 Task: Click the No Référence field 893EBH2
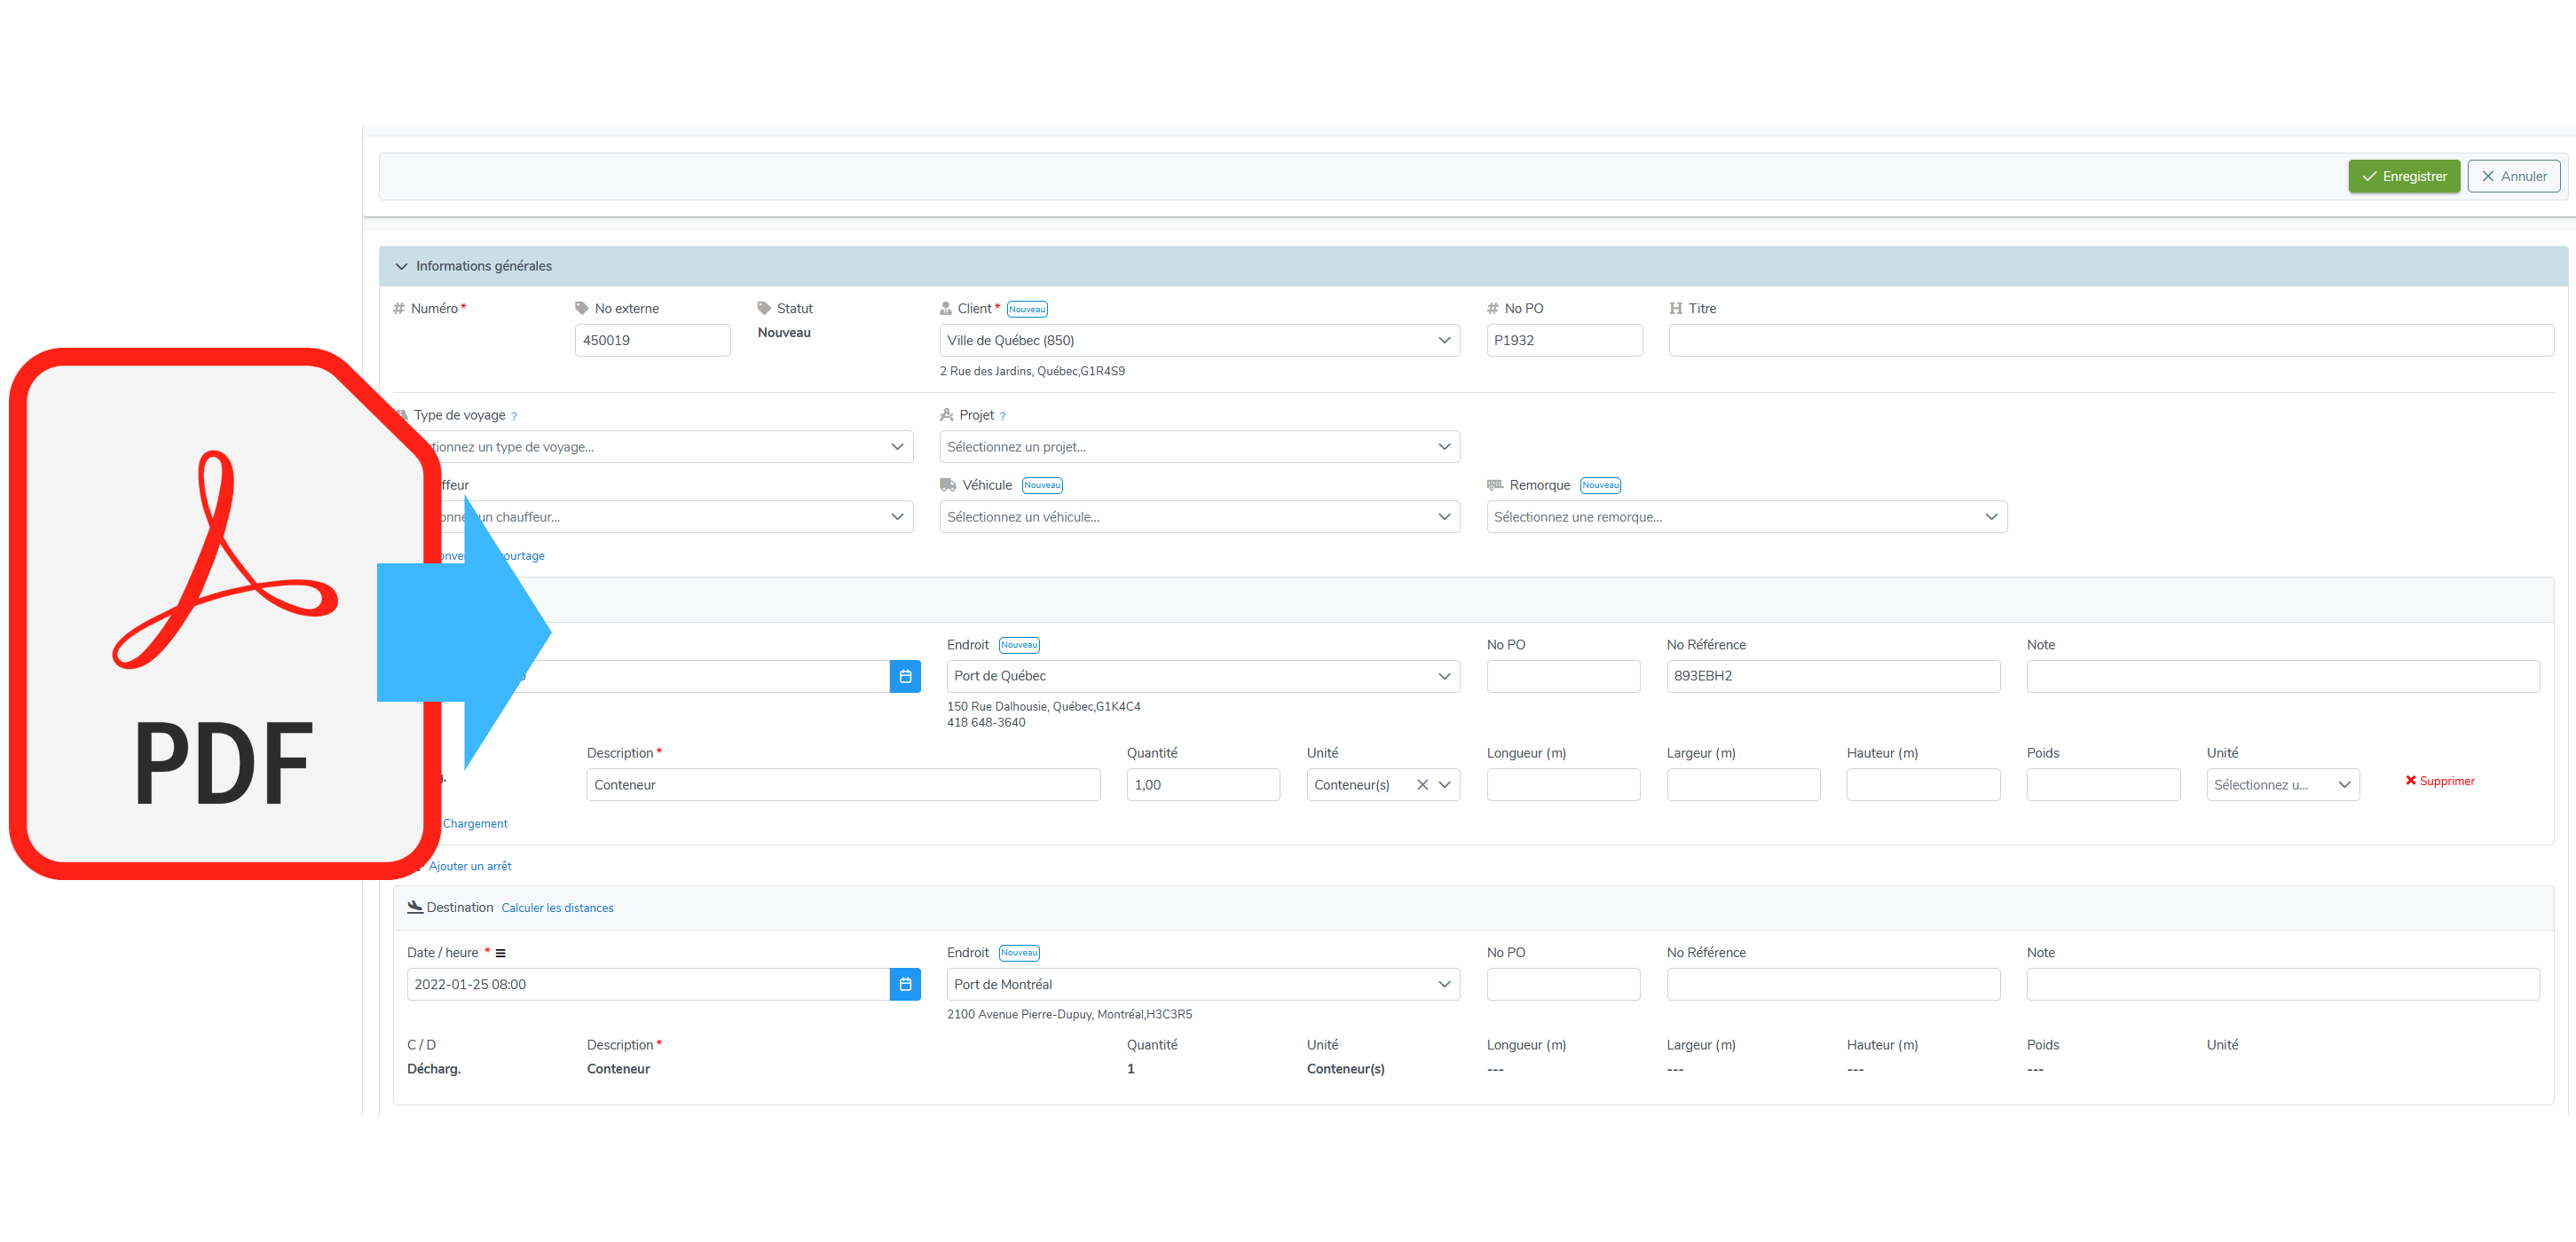click(1833, 676)
